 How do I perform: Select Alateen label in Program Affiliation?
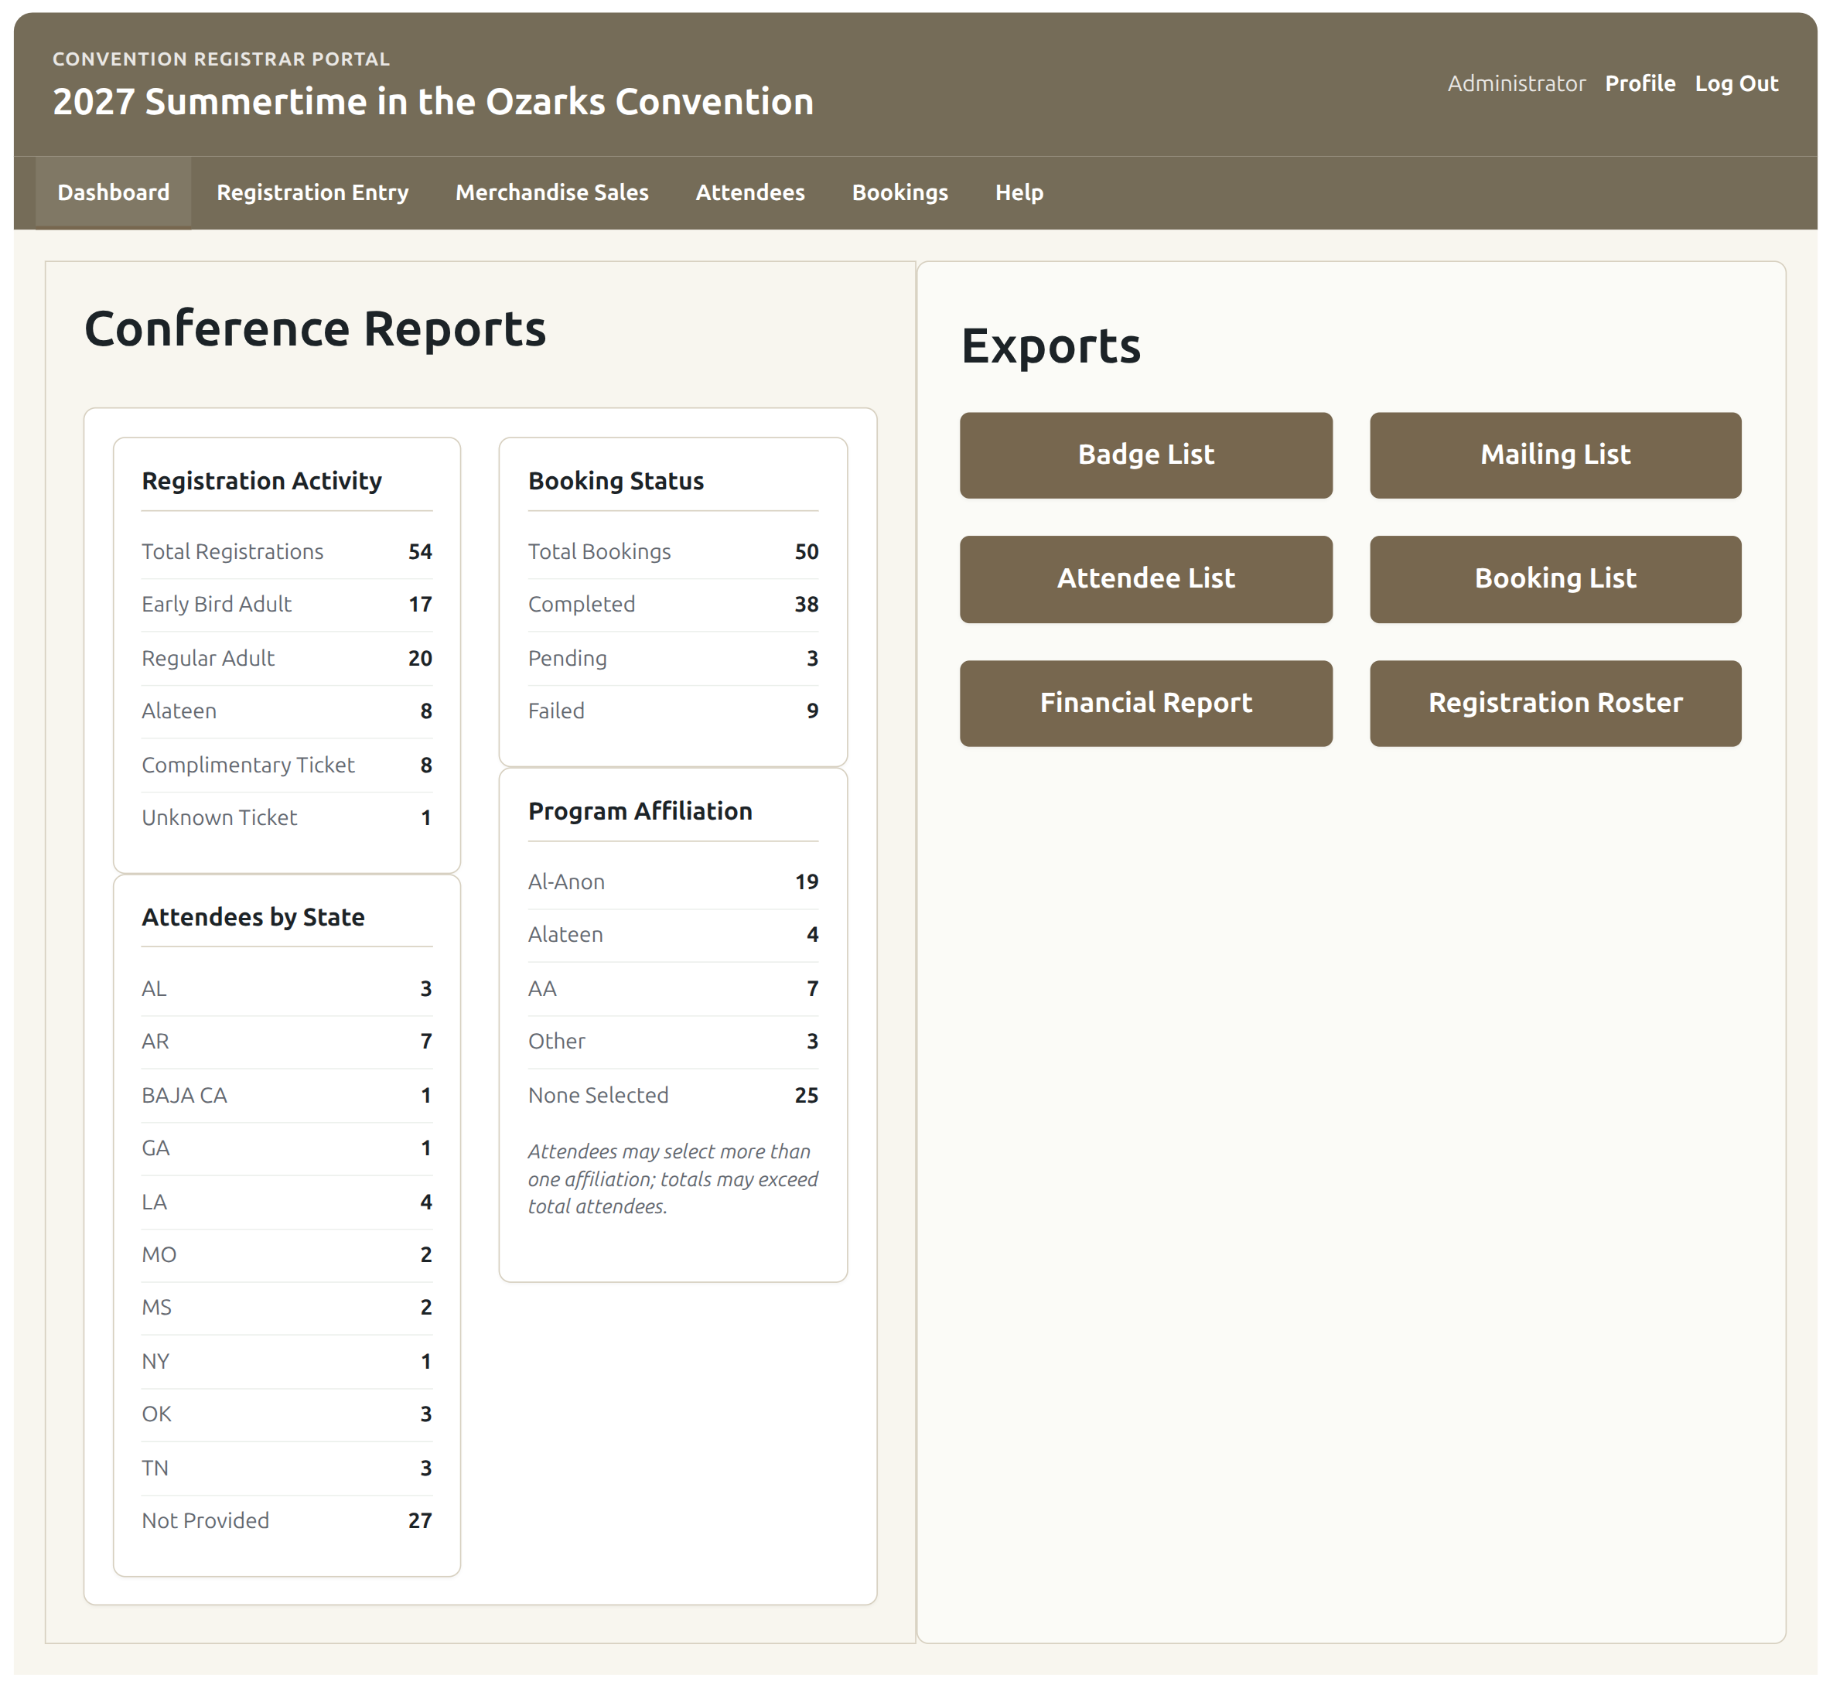point(565,935)
